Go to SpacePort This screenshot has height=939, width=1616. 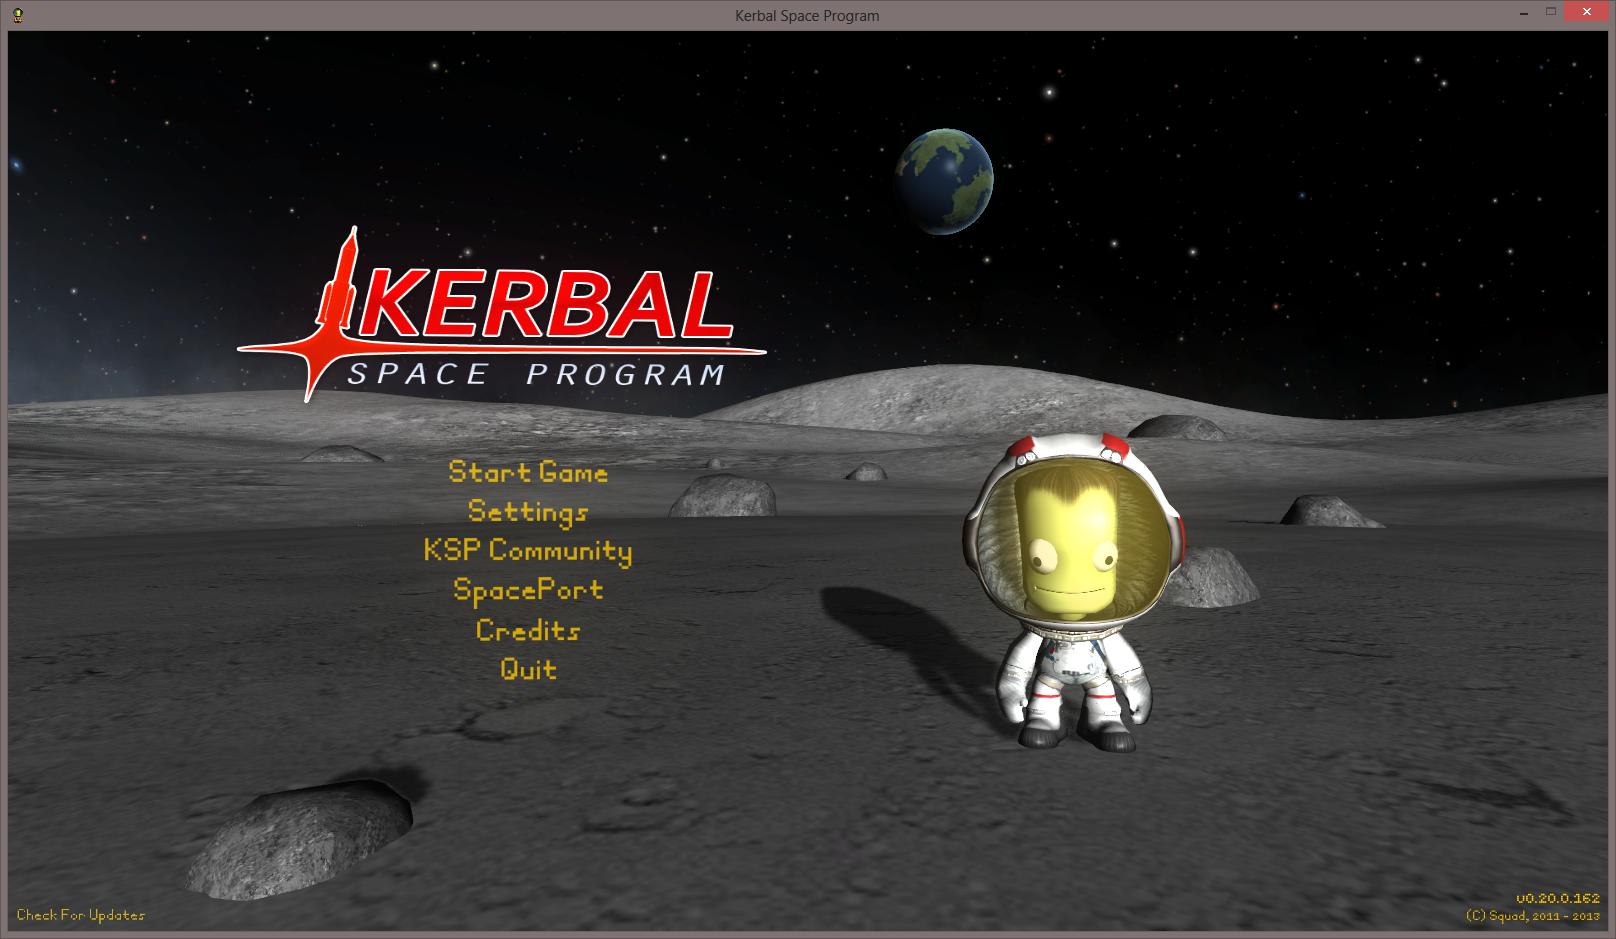tap(528, 590)
